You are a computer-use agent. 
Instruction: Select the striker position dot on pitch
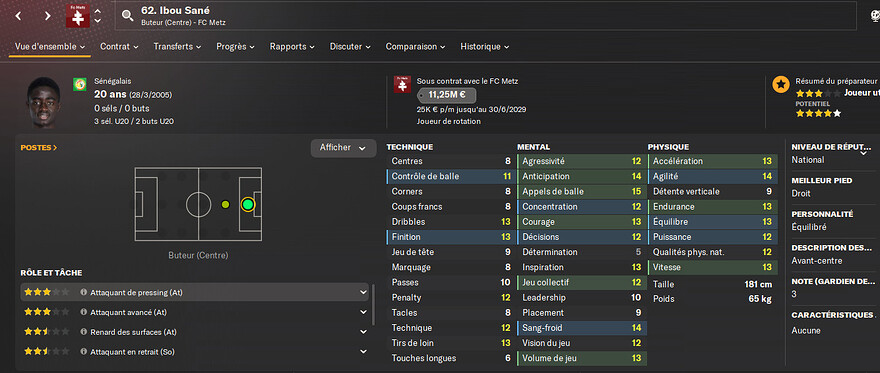248,205
